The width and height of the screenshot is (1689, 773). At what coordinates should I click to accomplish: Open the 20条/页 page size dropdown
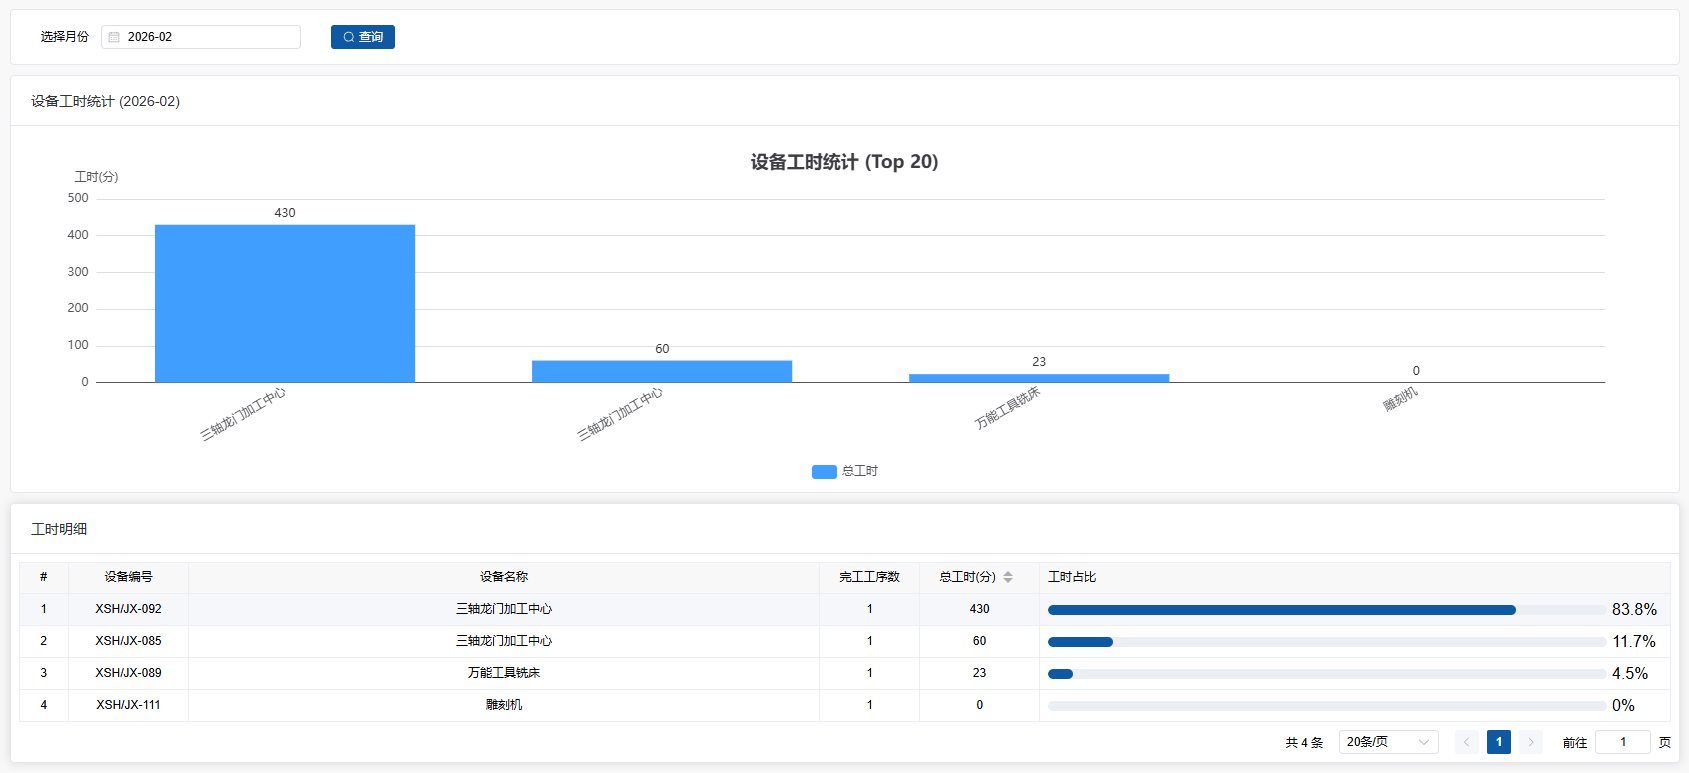pos(1388,742)
